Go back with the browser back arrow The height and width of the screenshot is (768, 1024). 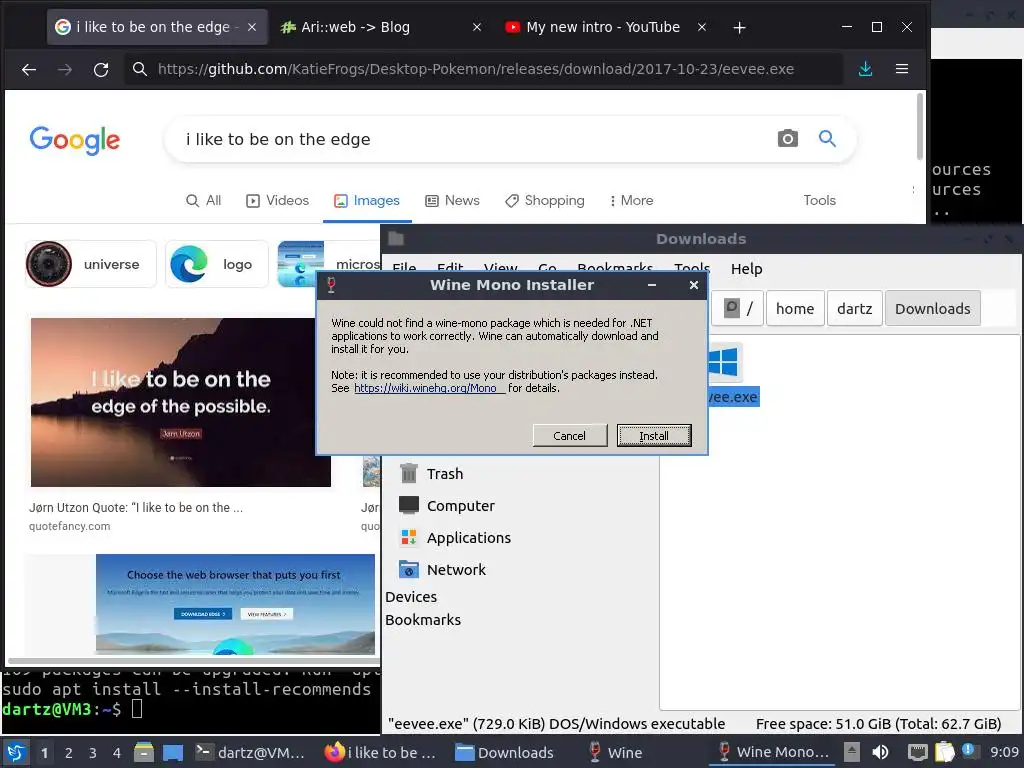28,69
